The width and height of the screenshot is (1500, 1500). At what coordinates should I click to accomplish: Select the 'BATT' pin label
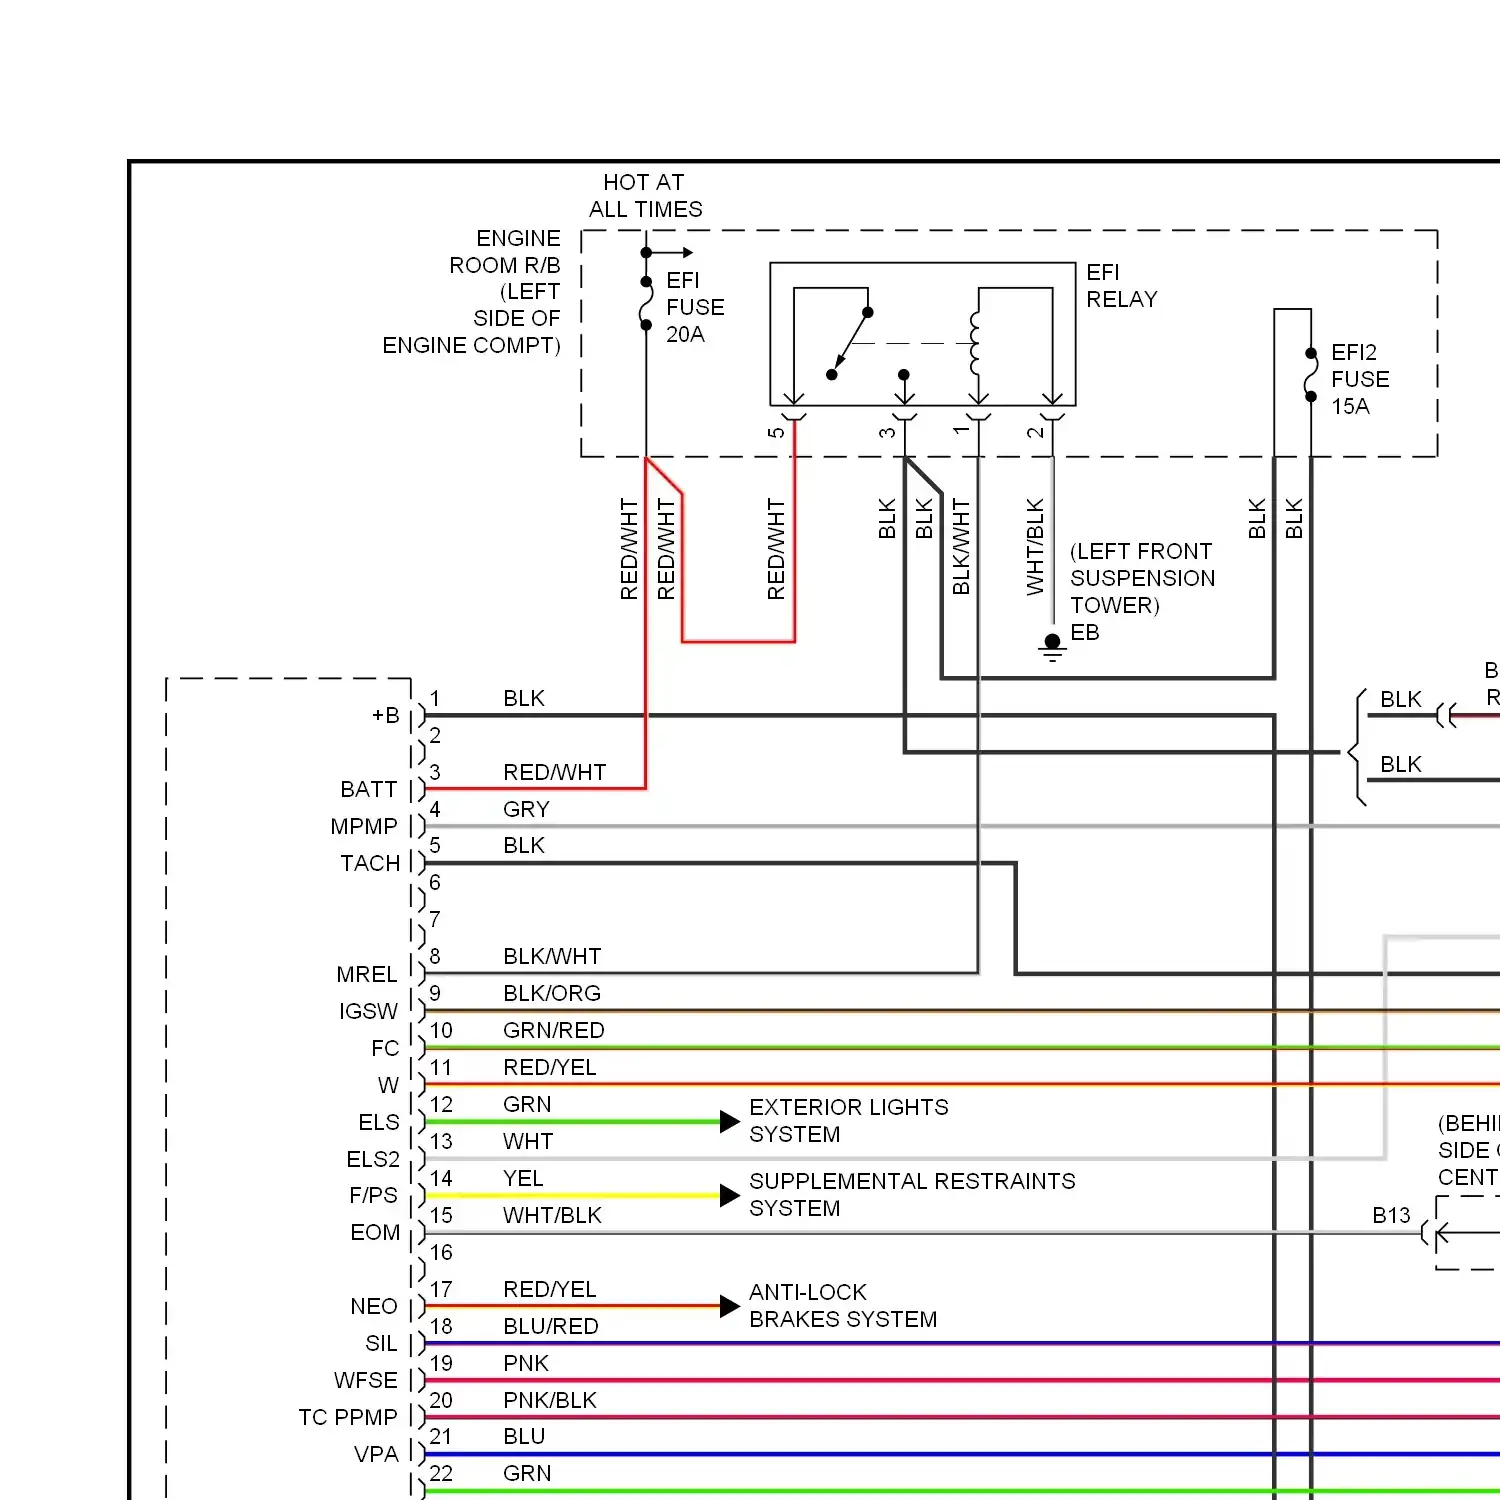click(x=369, y=790)
